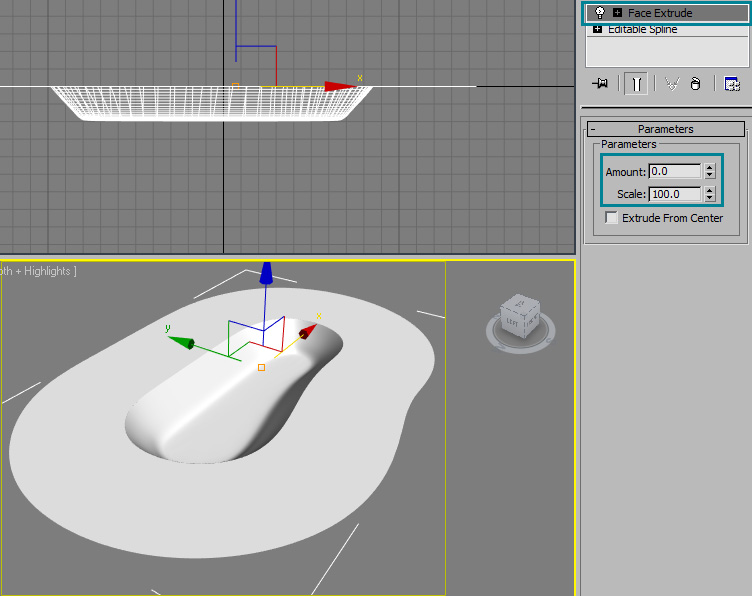The image size is (752, 596).
Task: Open Configure Modifier Sets icon
Action: click(x=732, y=85)
